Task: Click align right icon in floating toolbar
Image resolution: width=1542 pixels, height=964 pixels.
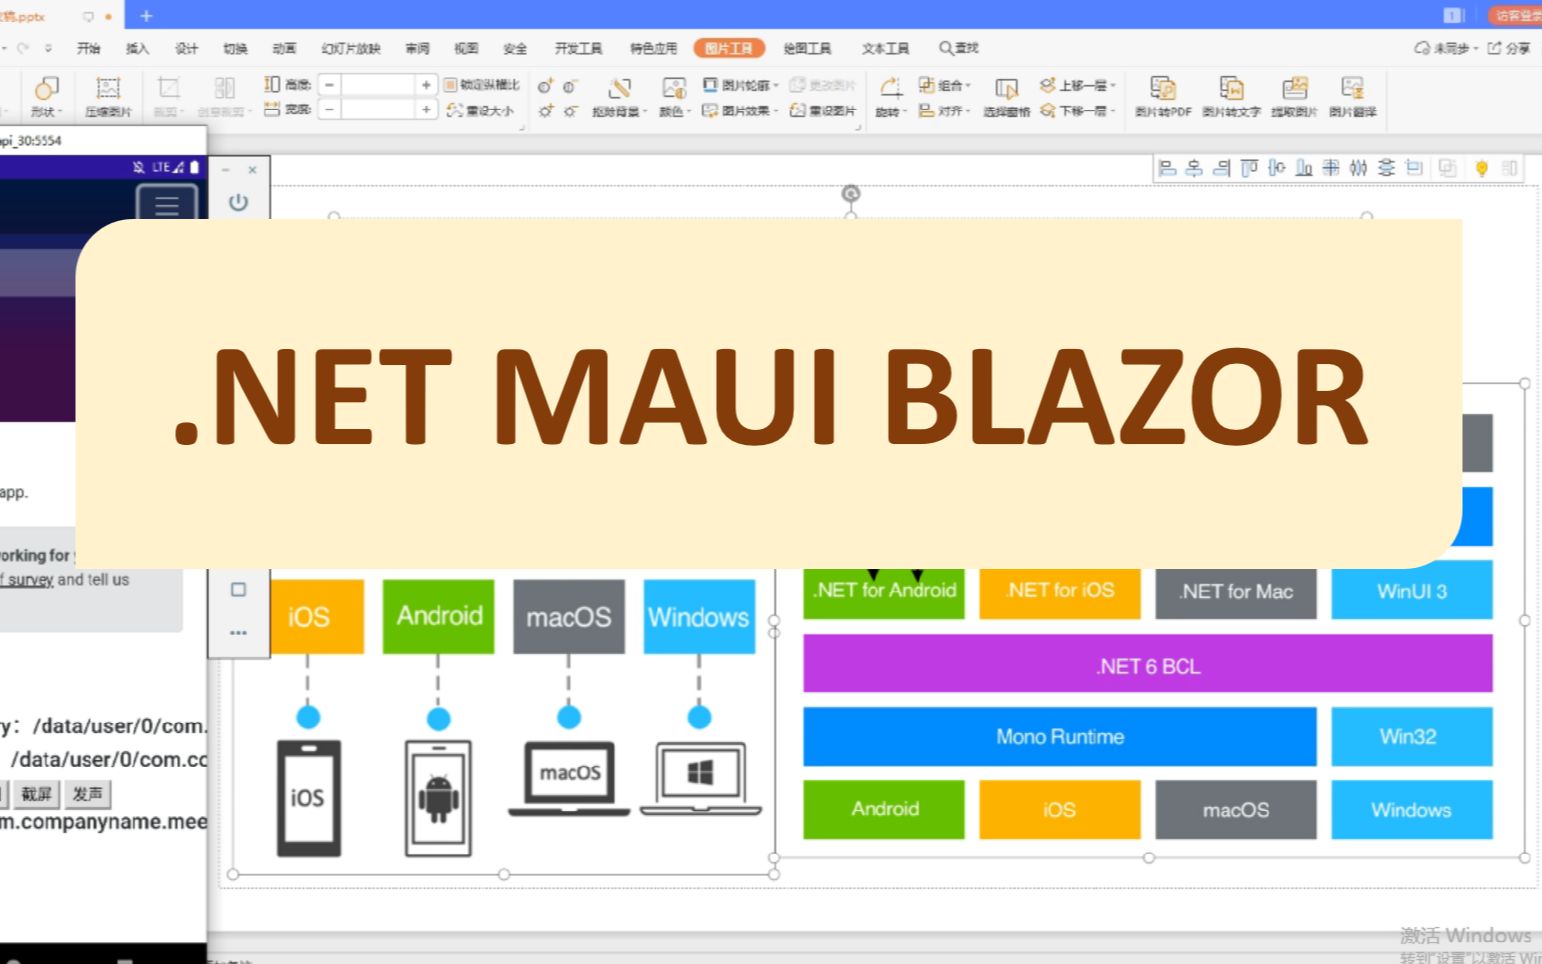Action: tap(1221, 168)
